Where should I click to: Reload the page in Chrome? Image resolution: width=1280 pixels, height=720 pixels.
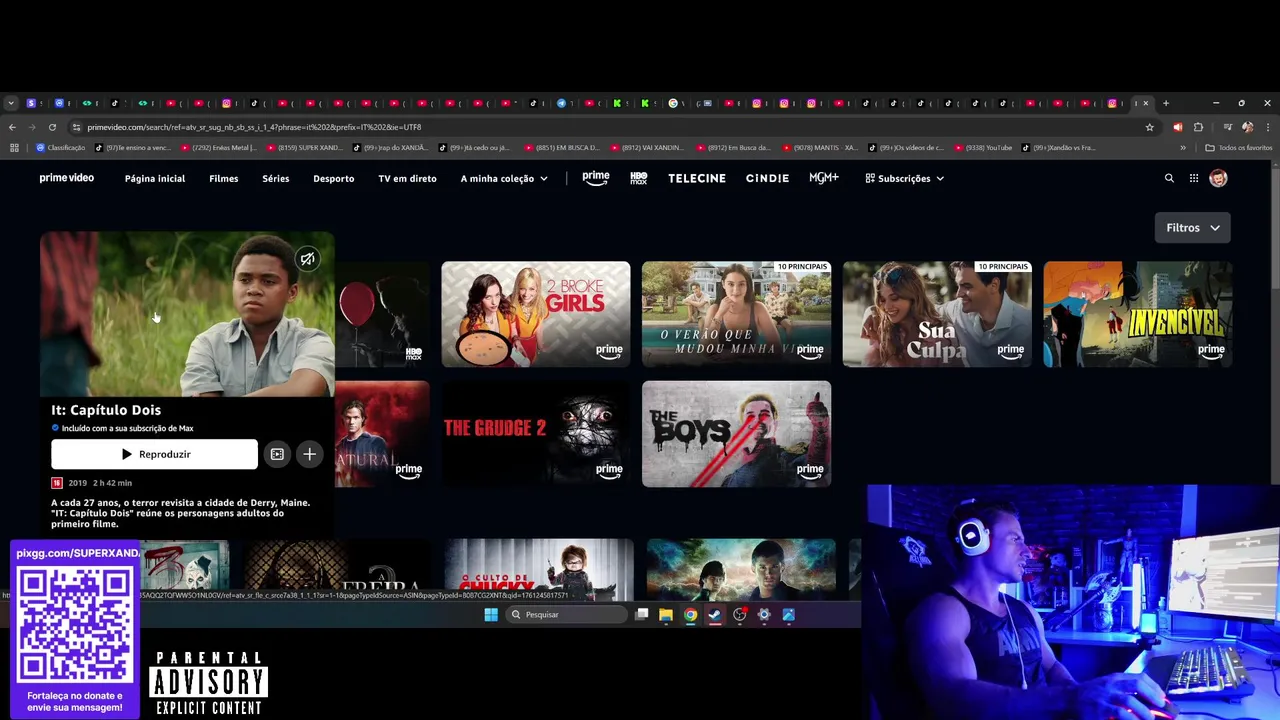coord(52,127)
